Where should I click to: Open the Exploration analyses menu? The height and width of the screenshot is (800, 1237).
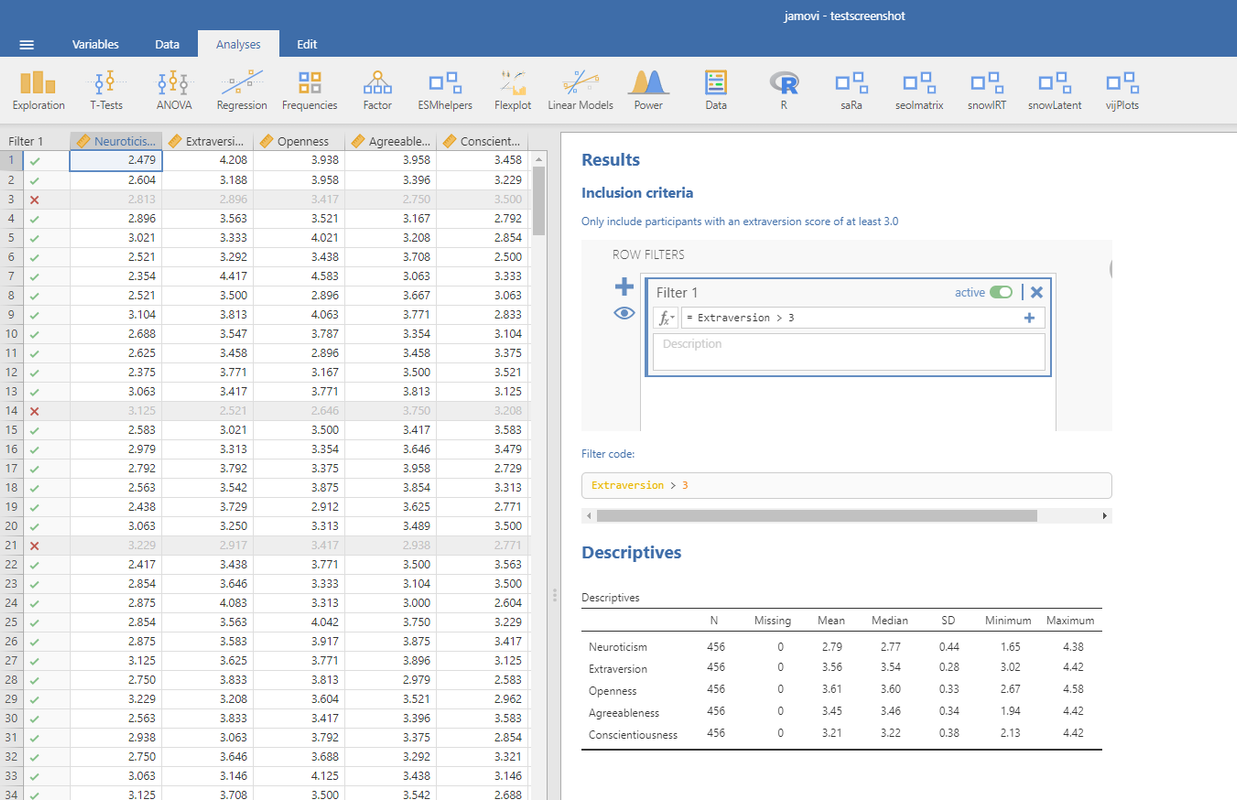[39, 90]
